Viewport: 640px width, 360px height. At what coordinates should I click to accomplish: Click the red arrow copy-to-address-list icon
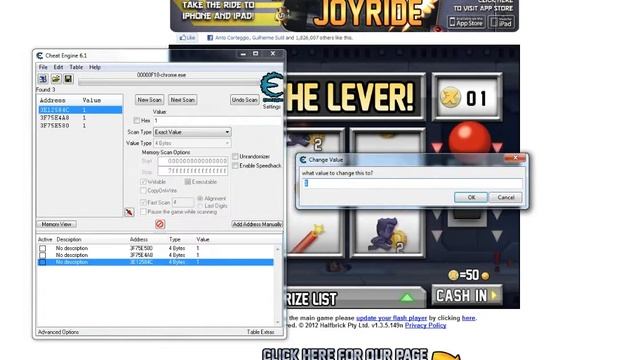pos(129,212)
